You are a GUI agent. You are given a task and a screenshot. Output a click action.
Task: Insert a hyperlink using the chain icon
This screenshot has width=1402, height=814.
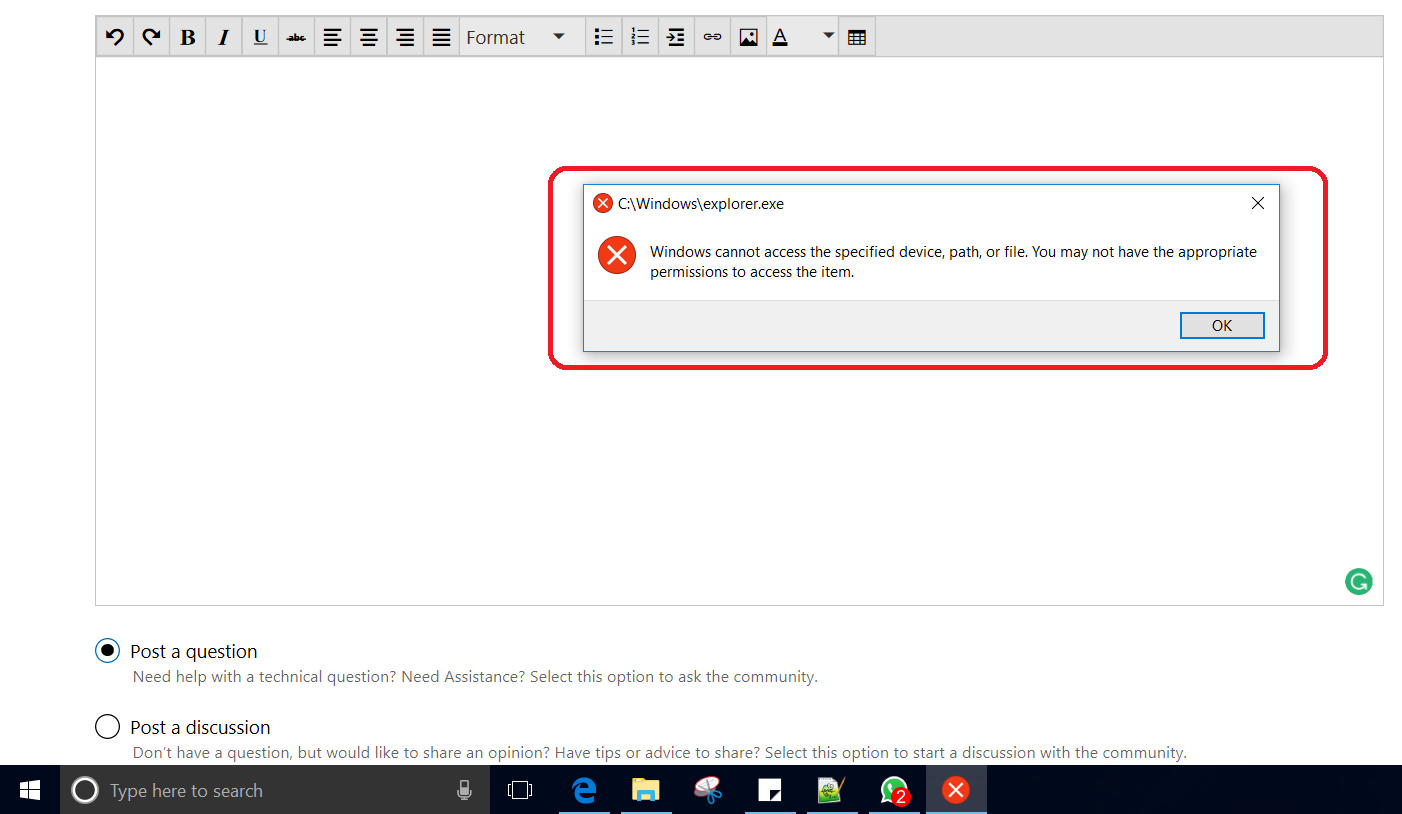(712, 36)
